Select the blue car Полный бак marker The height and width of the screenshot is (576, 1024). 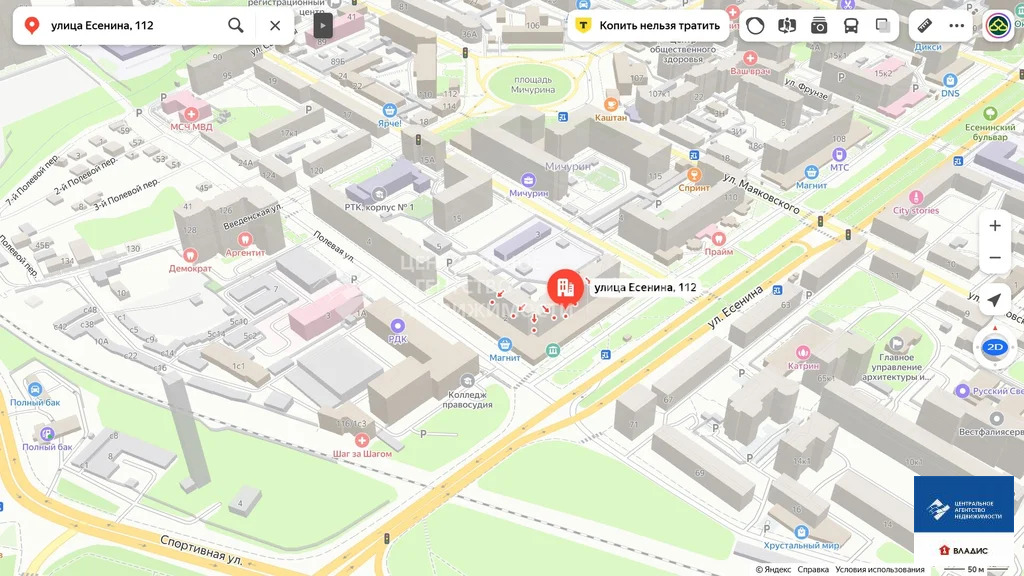[35, 390]
